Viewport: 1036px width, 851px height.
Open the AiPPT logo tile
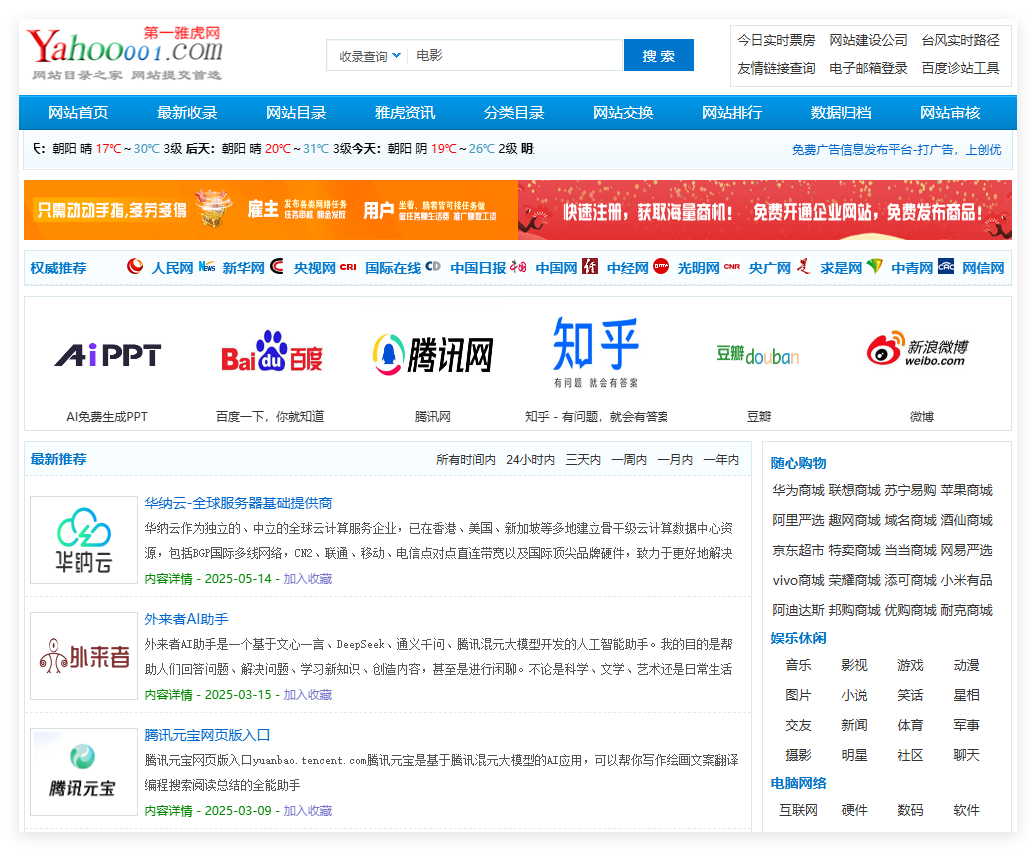(x=107, y=355)
